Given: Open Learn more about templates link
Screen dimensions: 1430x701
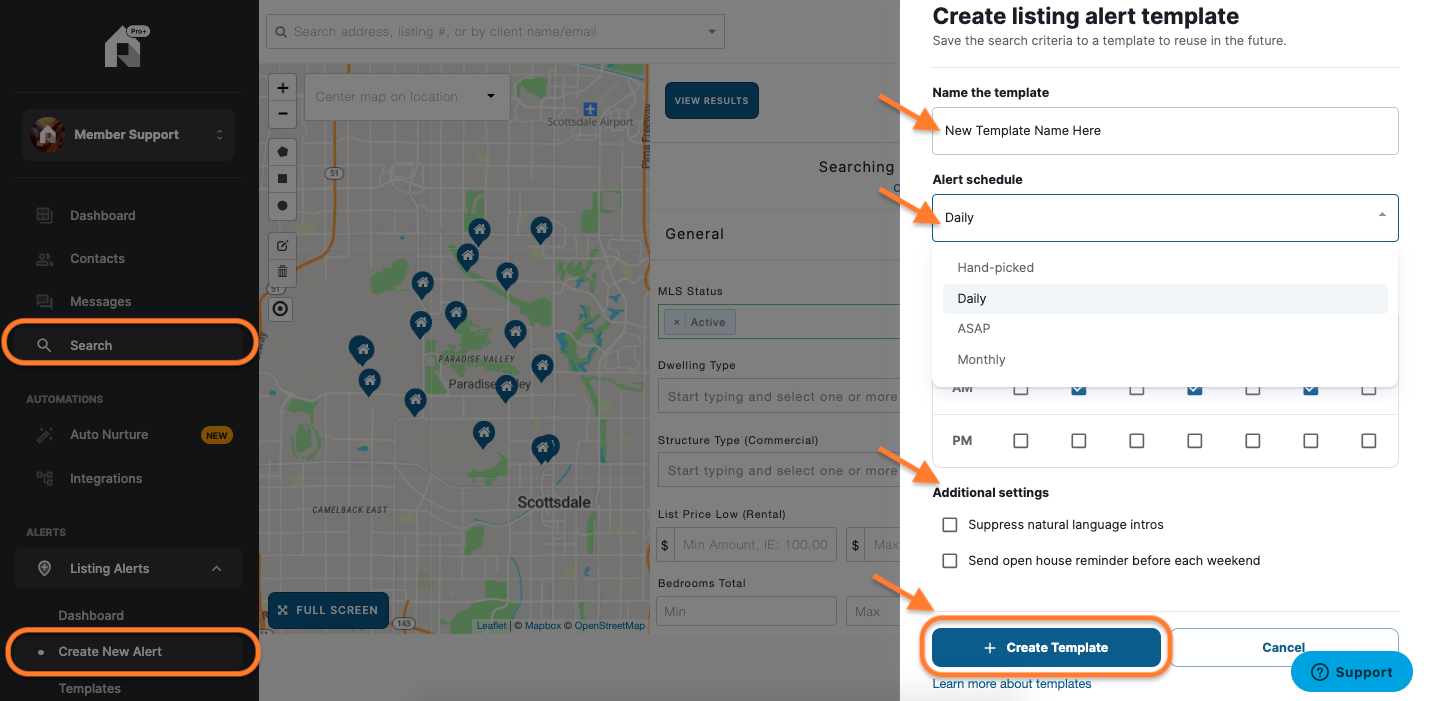Looking at the screenshot, I should (x=1012, y=684).
